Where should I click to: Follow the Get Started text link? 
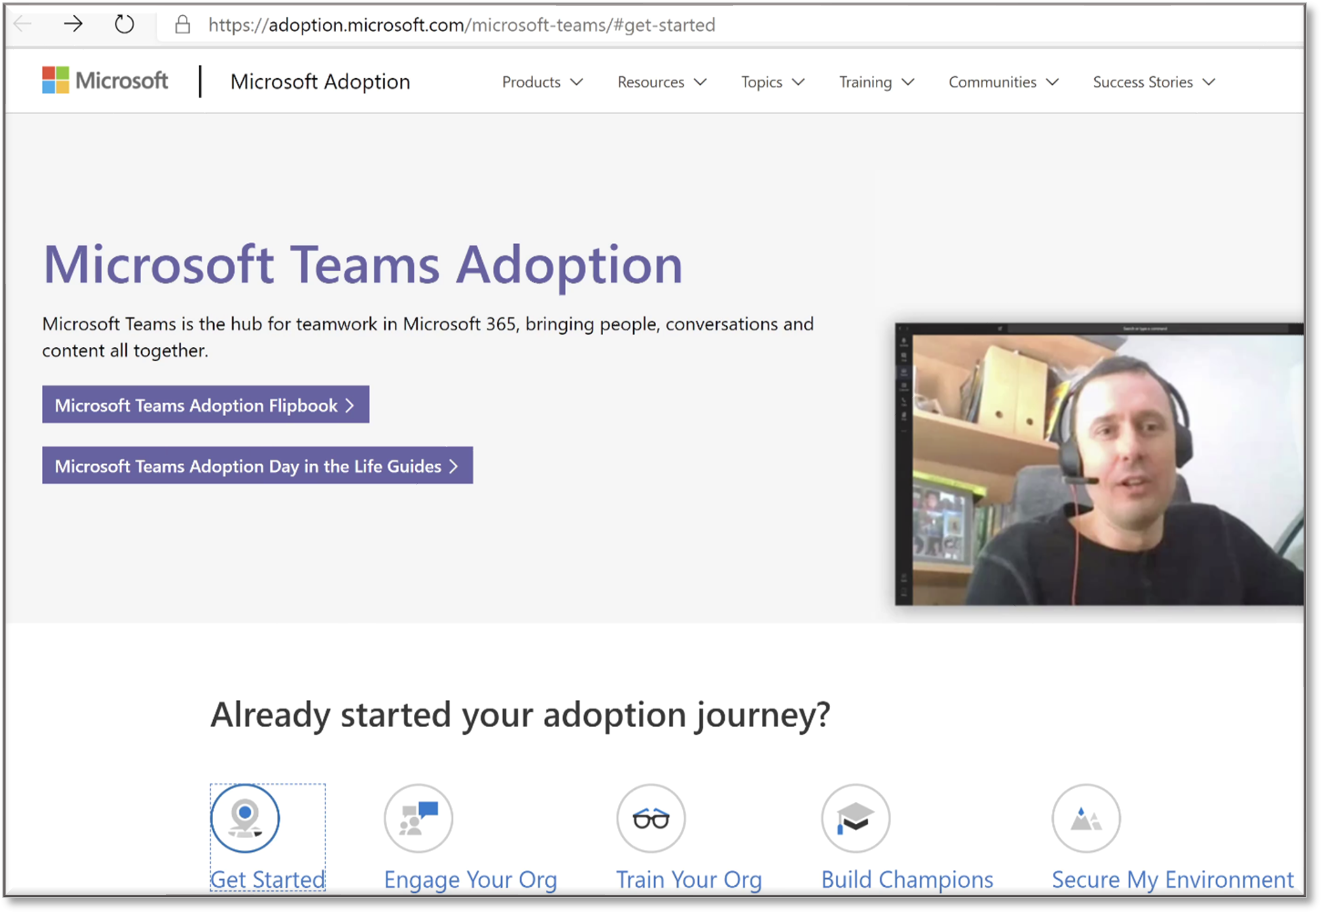(x=267, y=879)
